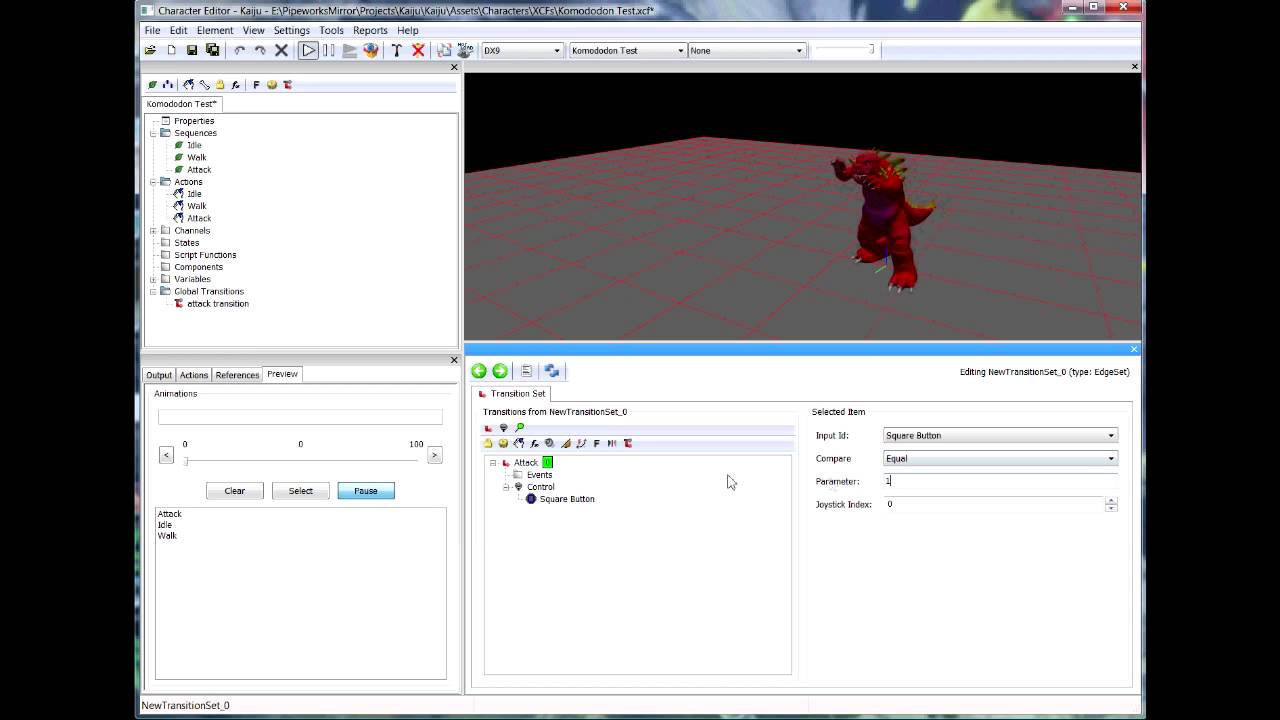Click the colorful ball icon in toolbar
The width and height of the screenshot is (1280, 720).
pyautogui.click(x=370, y=50)
